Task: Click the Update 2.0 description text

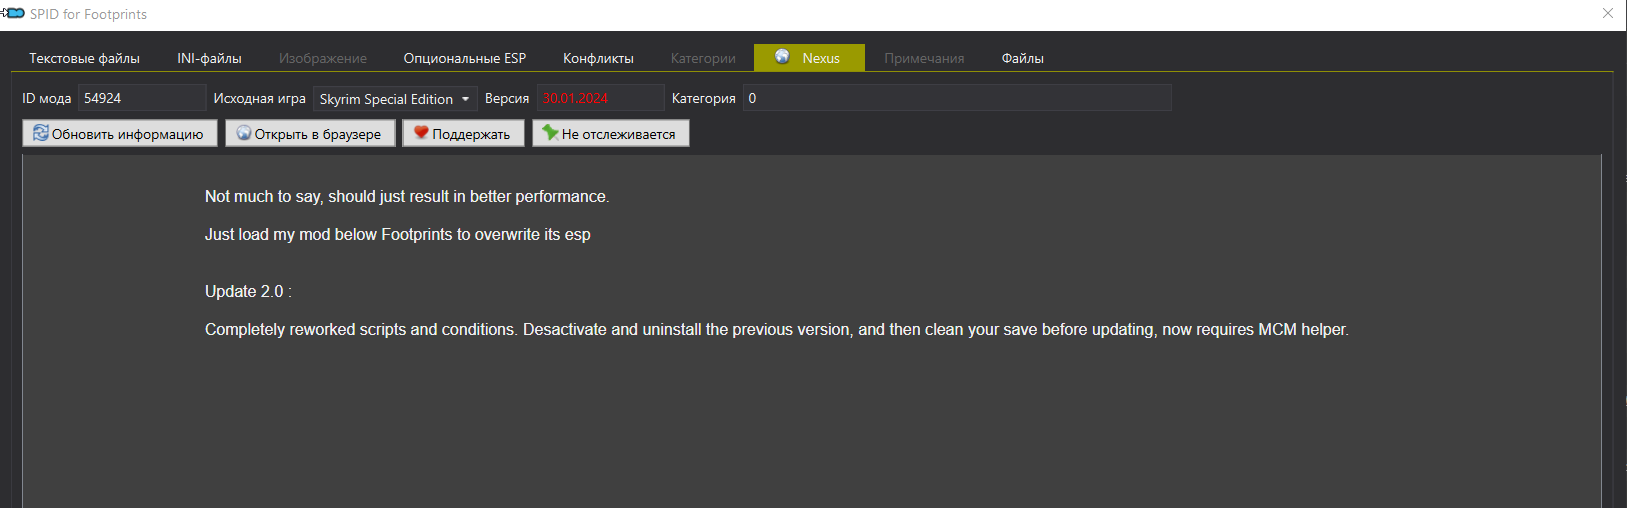Action: pyautogui.click(x=248, y=291)
